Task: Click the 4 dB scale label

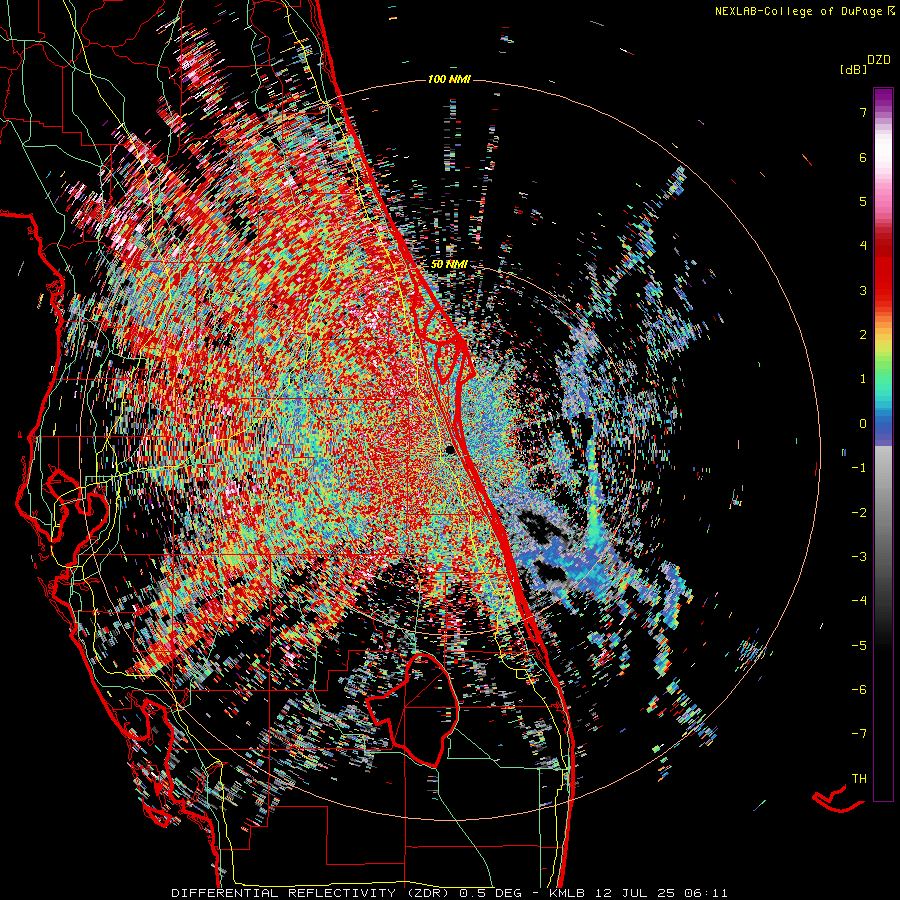Action: click(863, 246)
